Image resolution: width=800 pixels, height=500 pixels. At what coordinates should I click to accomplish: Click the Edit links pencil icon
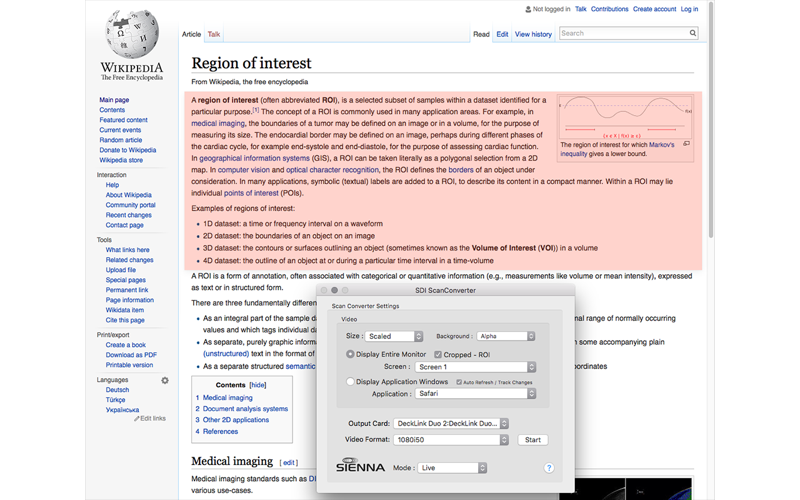pyautogui.click(x=136, y=418)
